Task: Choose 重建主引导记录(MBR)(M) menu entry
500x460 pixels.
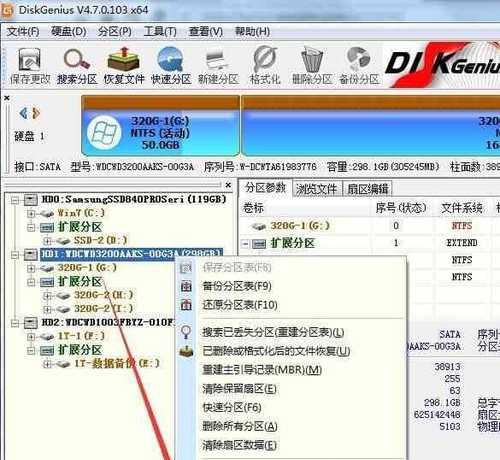Action: tap(262, 370)
